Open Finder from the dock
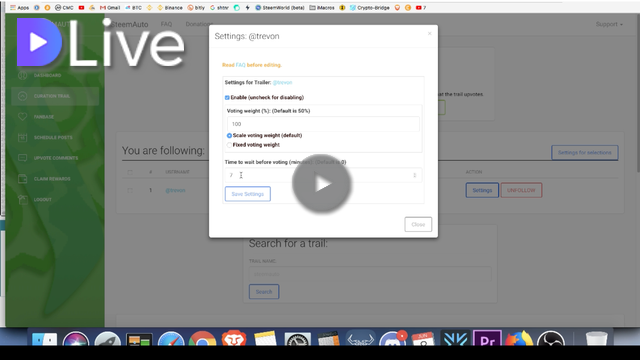The width and height of the screenshot is (640, 360). click(44, 339)
